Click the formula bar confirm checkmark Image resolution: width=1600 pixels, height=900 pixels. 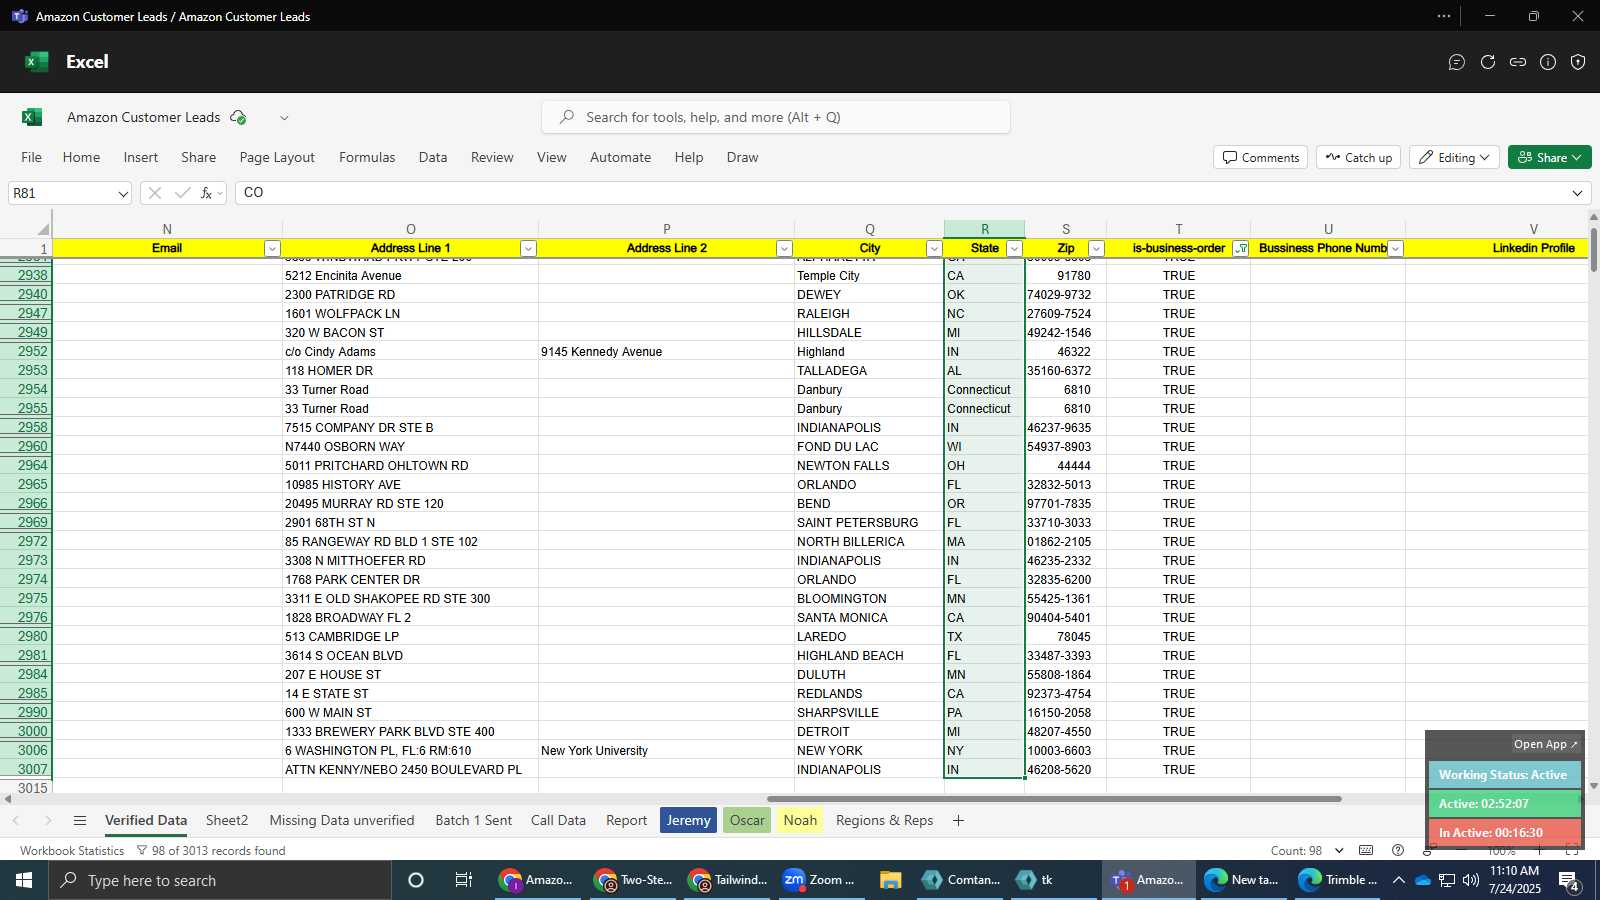click(182, 193)
